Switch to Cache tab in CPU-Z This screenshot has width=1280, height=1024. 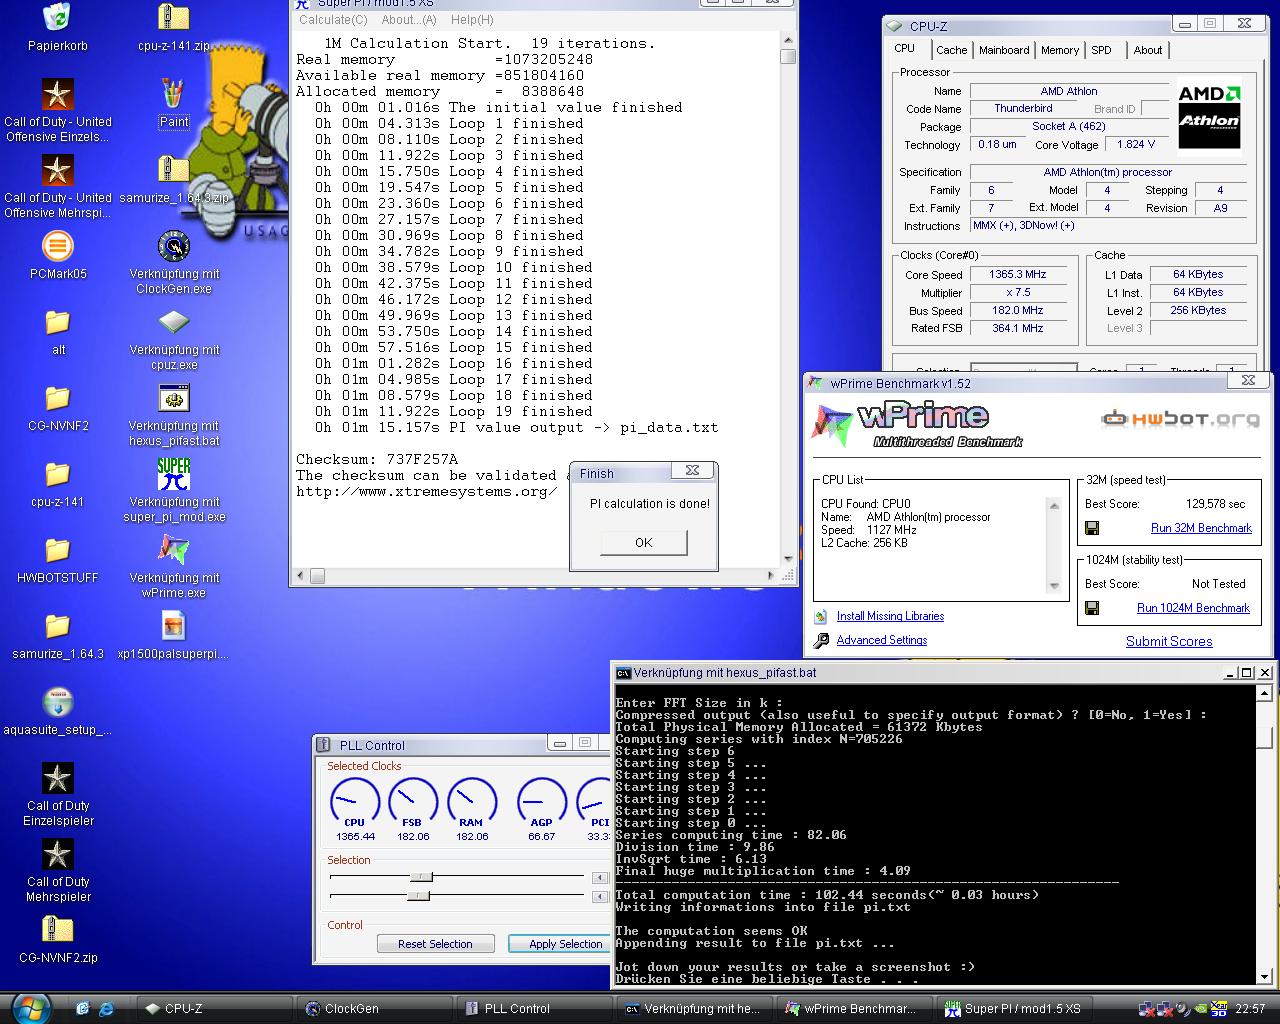point(951,50)
